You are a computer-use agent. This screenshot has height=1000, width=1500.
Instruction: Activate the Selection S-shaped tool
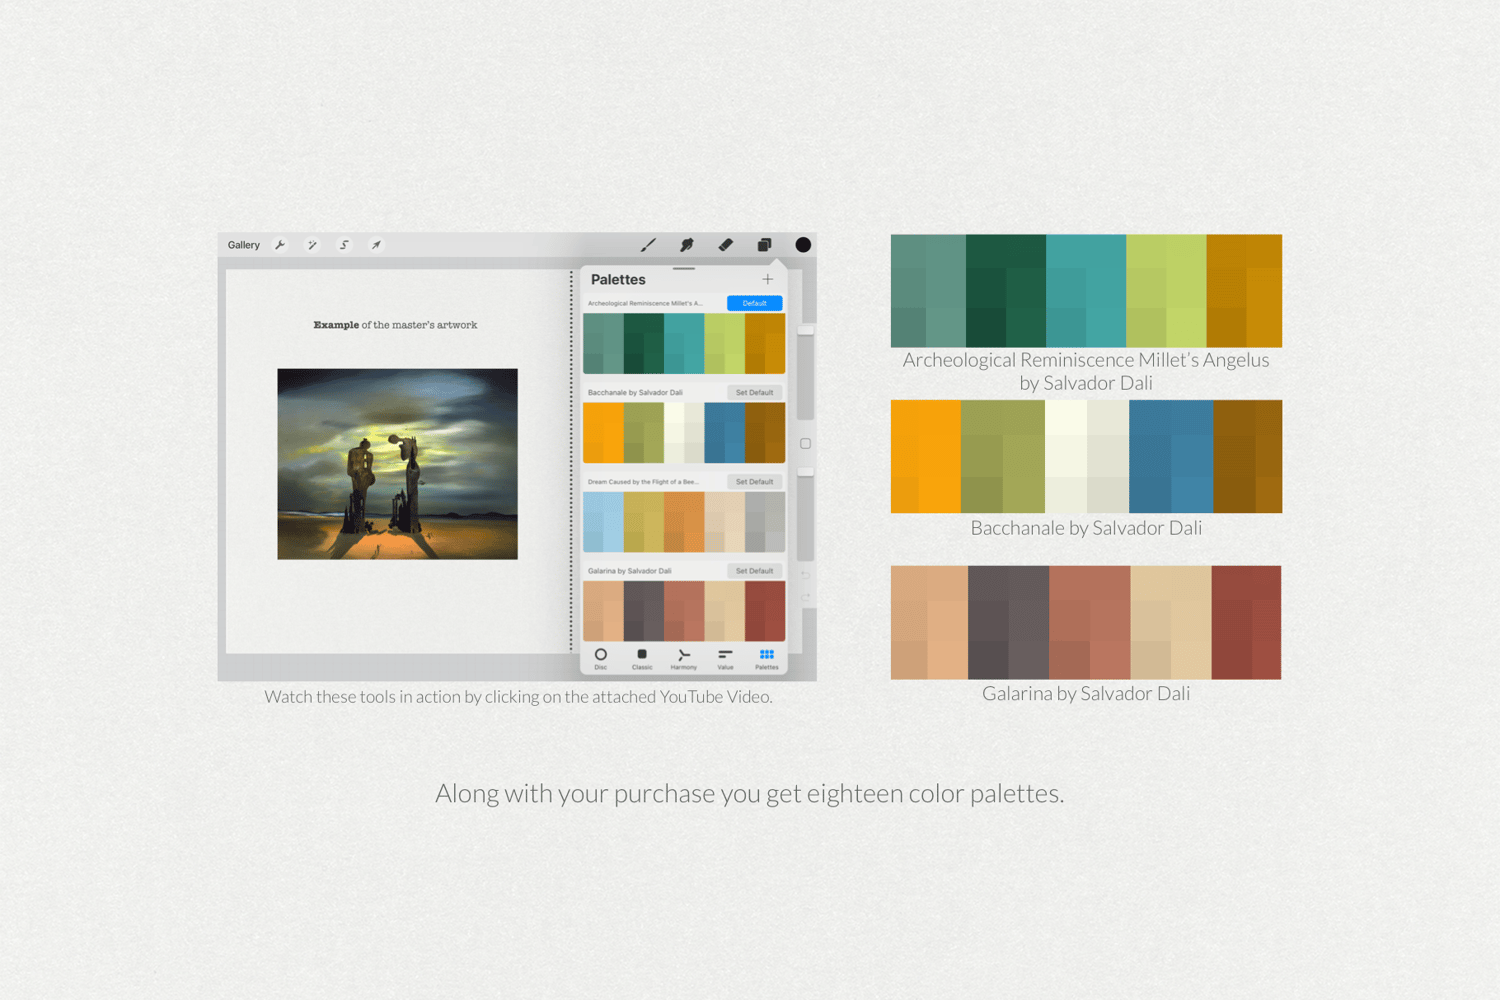[x=344, y=245]
